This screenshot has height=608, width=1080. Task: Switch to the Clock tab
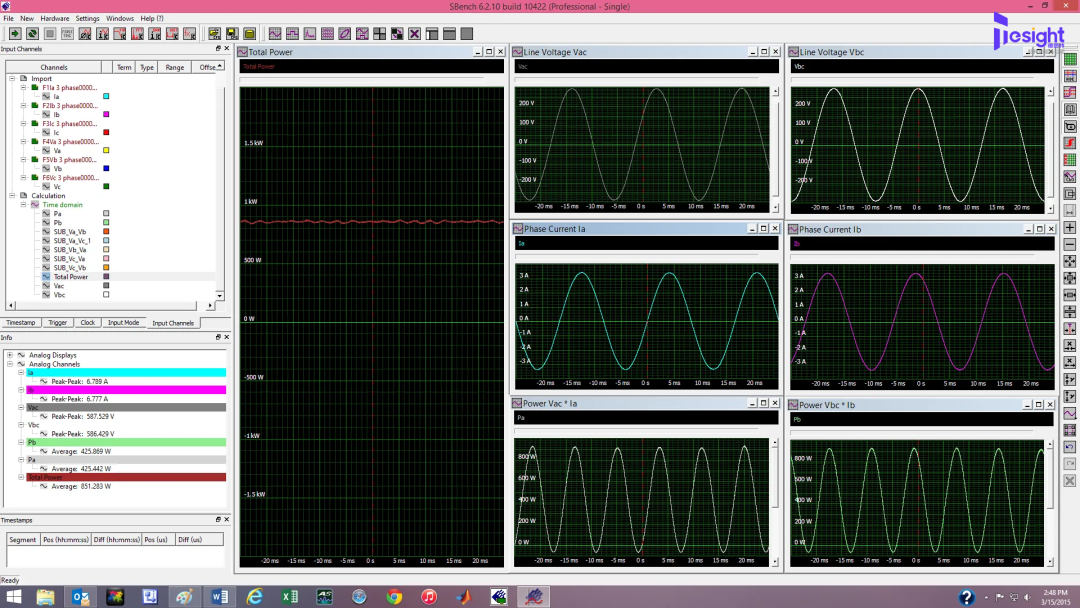[87, 322]
